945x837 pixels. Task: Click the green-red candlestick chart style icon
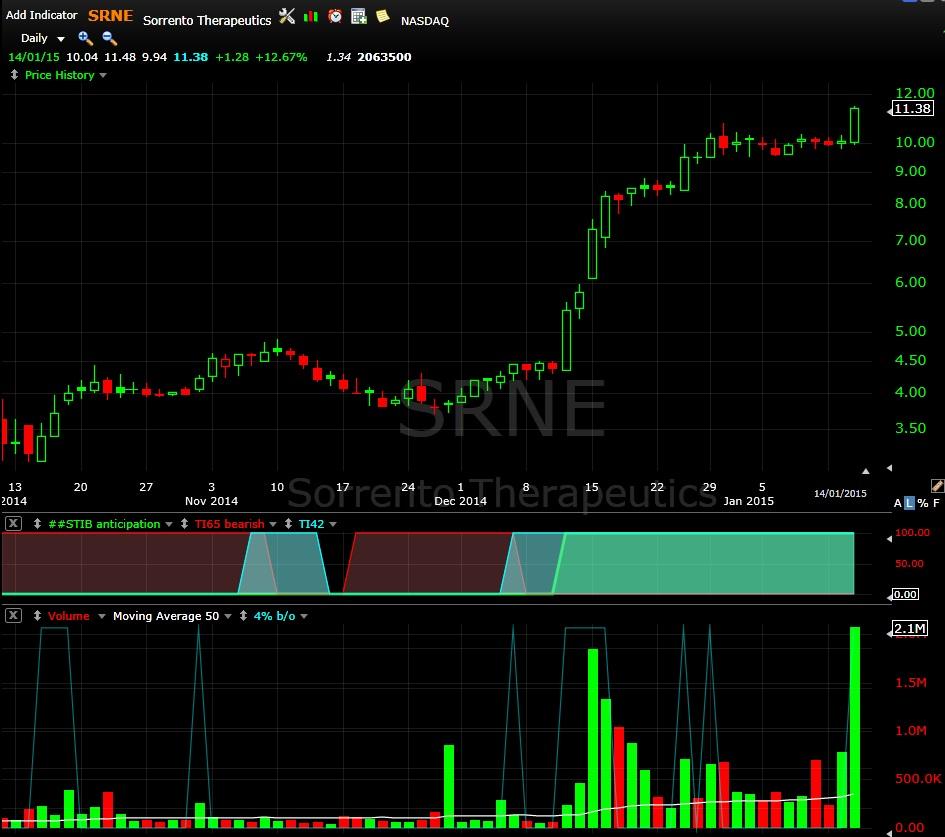click(310, 17)
